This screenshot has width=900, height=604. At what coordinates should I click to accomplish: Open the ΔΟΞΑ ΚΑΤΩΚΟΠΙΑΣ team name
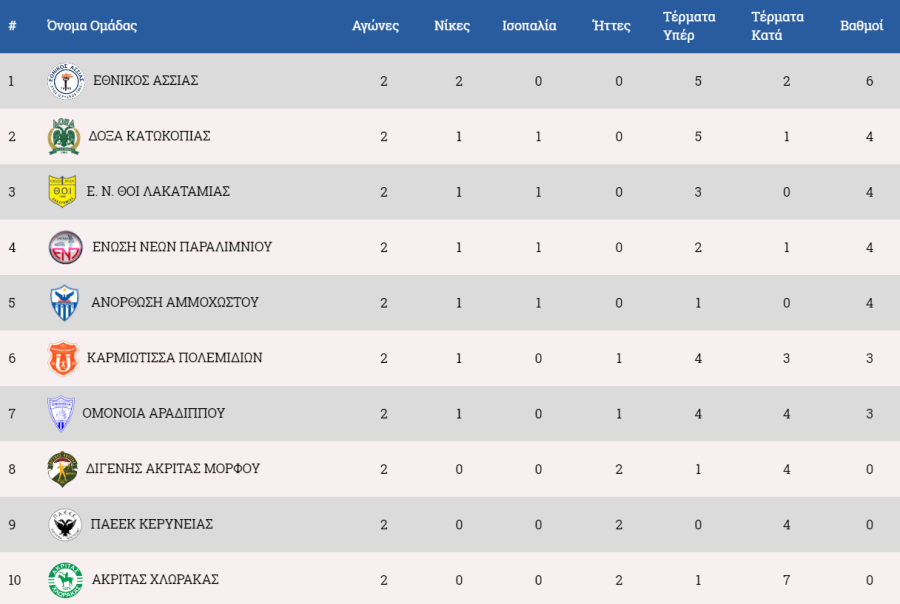pyautogui.click(x=149, y=136)
